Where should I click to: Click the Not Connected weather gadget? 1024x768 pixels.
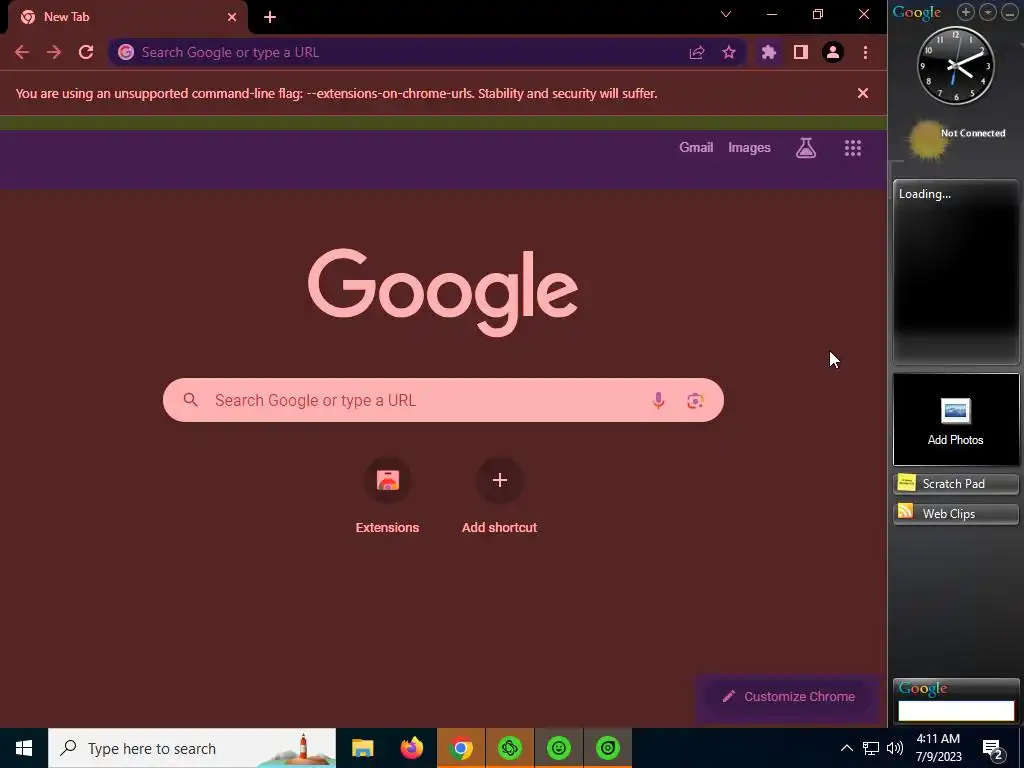(956, 140)
